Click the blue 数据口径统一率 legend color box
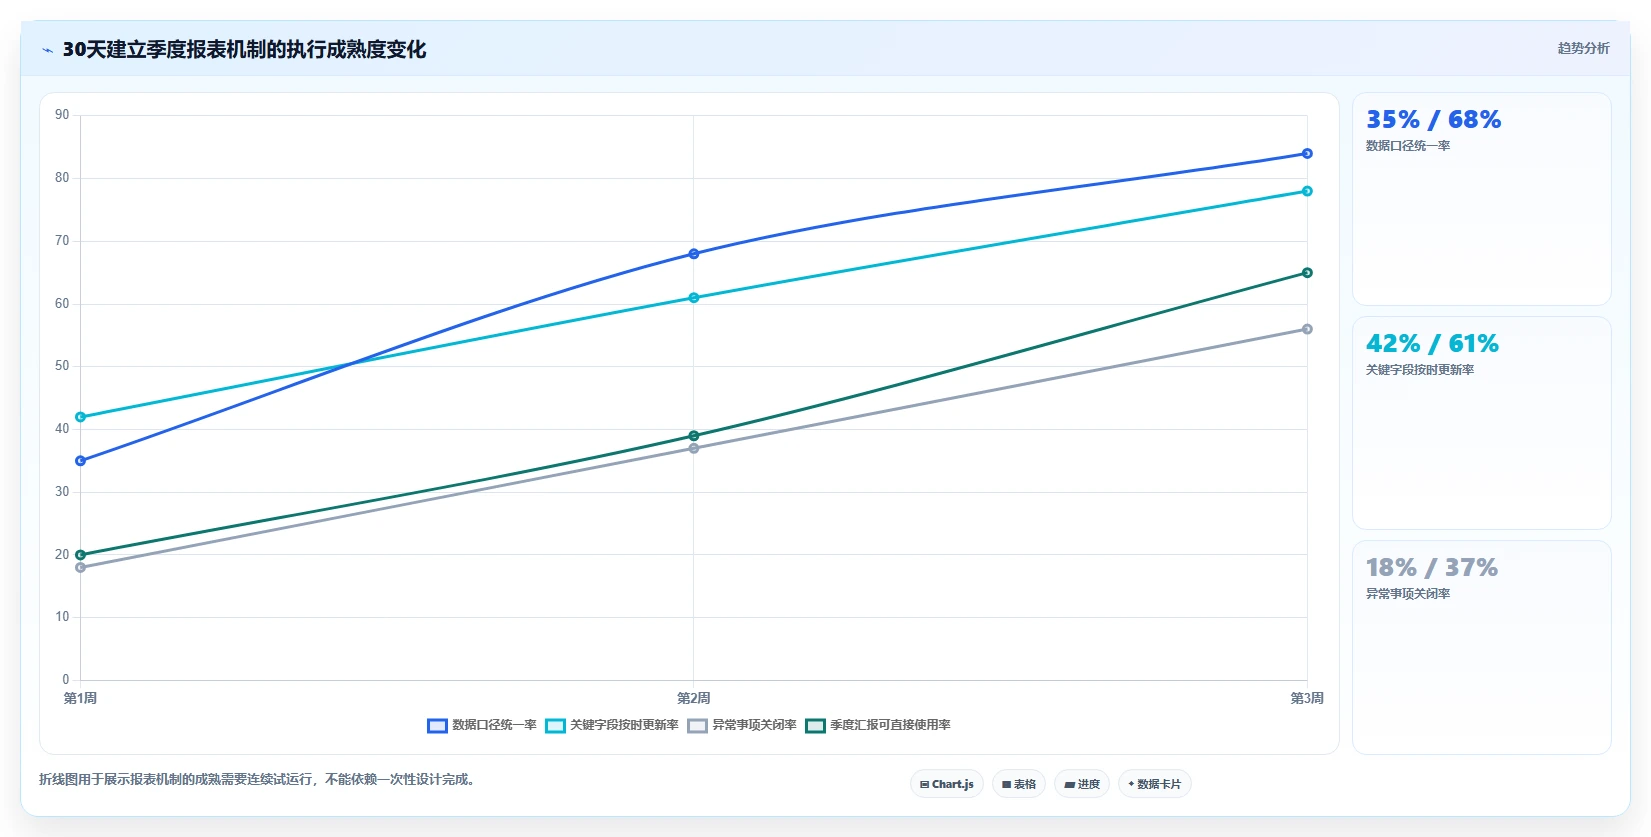1651x837 pixels. click(437, 726)
